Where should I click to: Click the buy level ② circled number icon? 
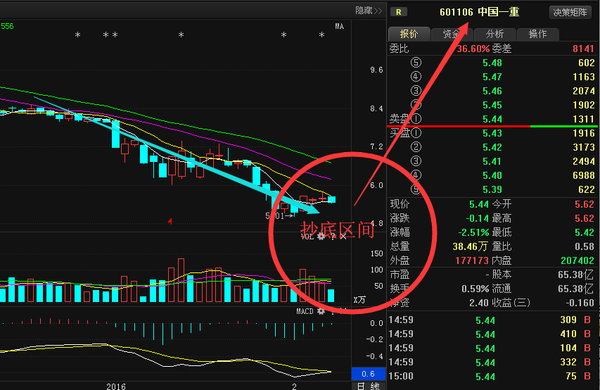pyautogui.click(x=416, y=147)
